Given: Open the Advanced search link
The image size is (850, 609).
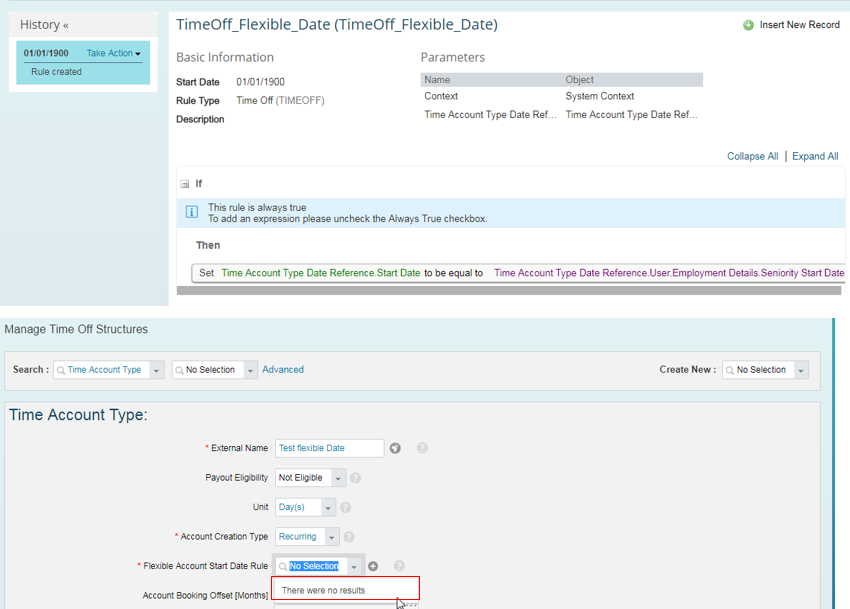Looking at the screenshot, I should [x=283, y=369].
